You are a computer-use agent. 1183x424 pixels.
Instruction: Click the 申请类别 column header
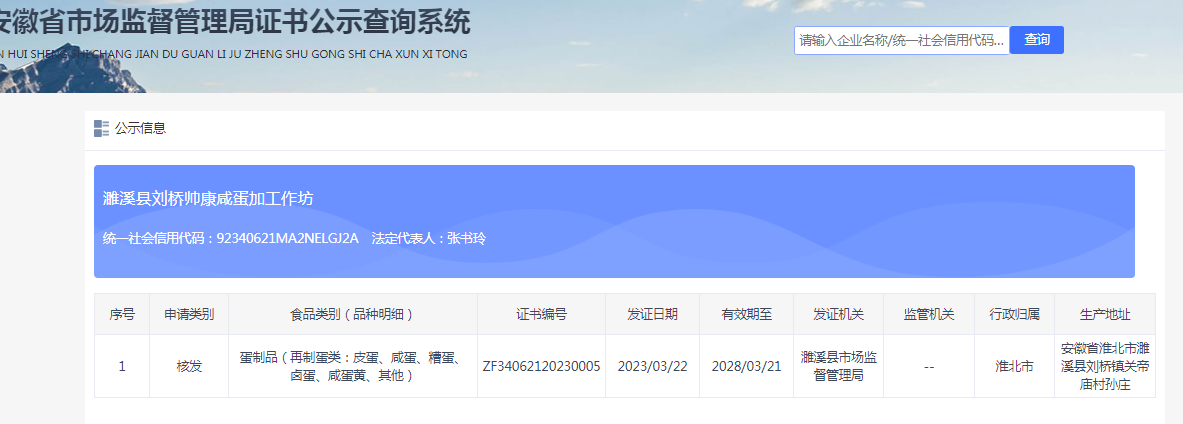coord(189,314)
